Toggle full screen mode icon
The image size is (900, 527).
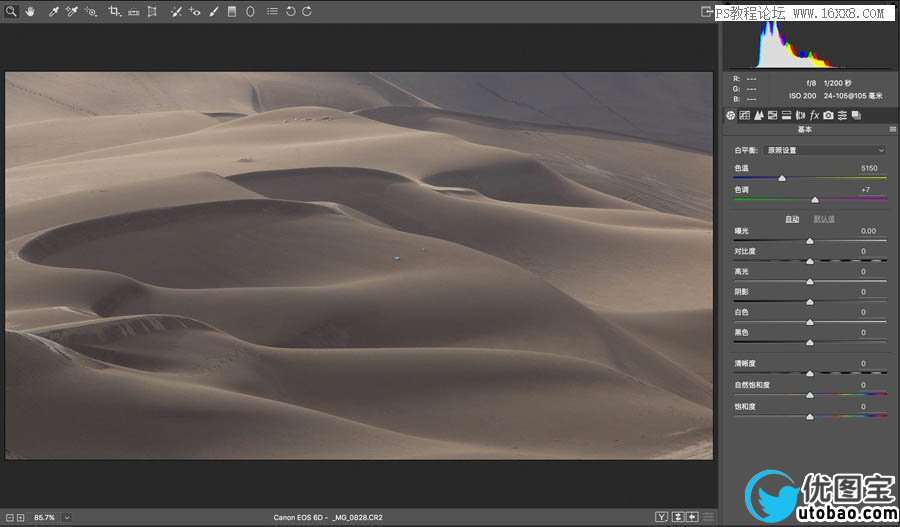tap(707, 11)
